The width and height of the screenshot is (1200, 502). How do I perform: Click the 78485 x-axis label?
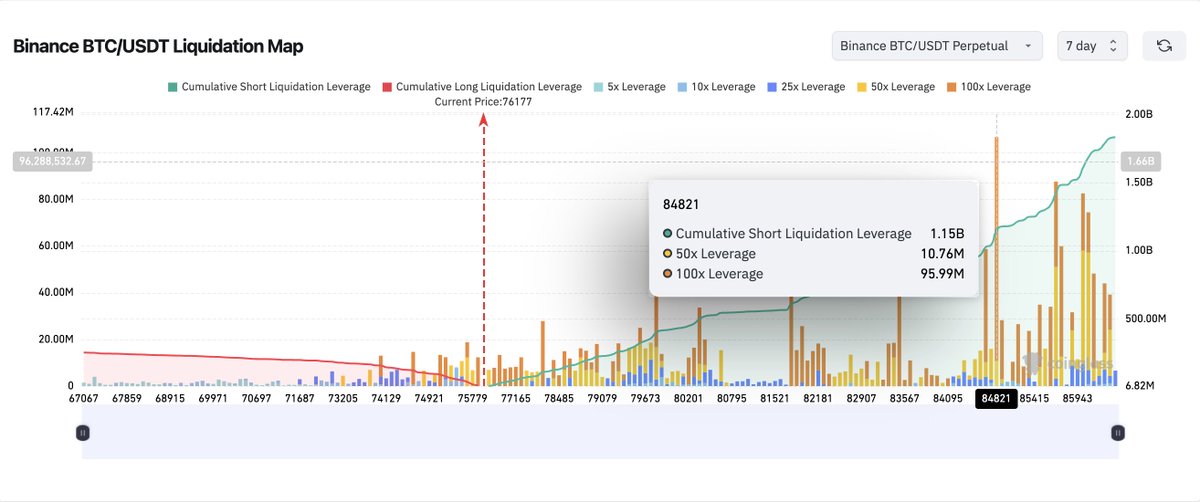[558, 398]
